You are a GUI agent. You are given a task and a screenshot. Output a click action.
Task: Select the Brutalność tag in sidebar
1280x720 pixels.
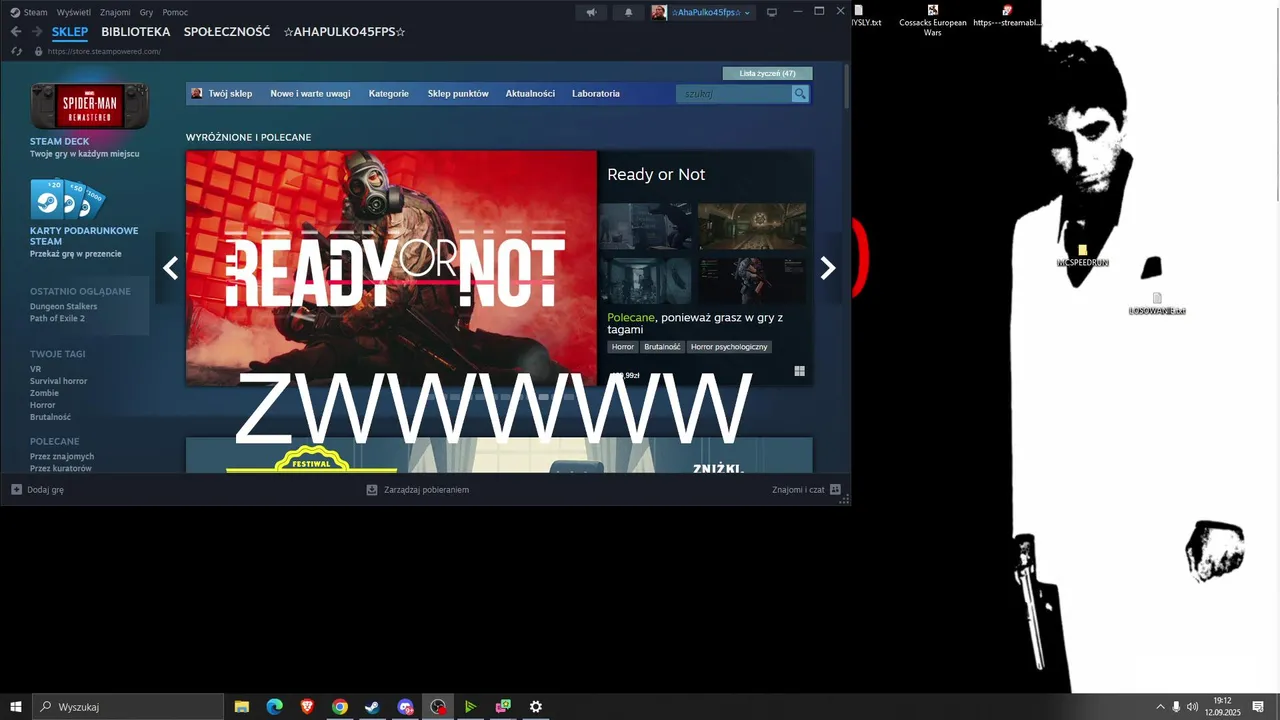pos(50,417)
